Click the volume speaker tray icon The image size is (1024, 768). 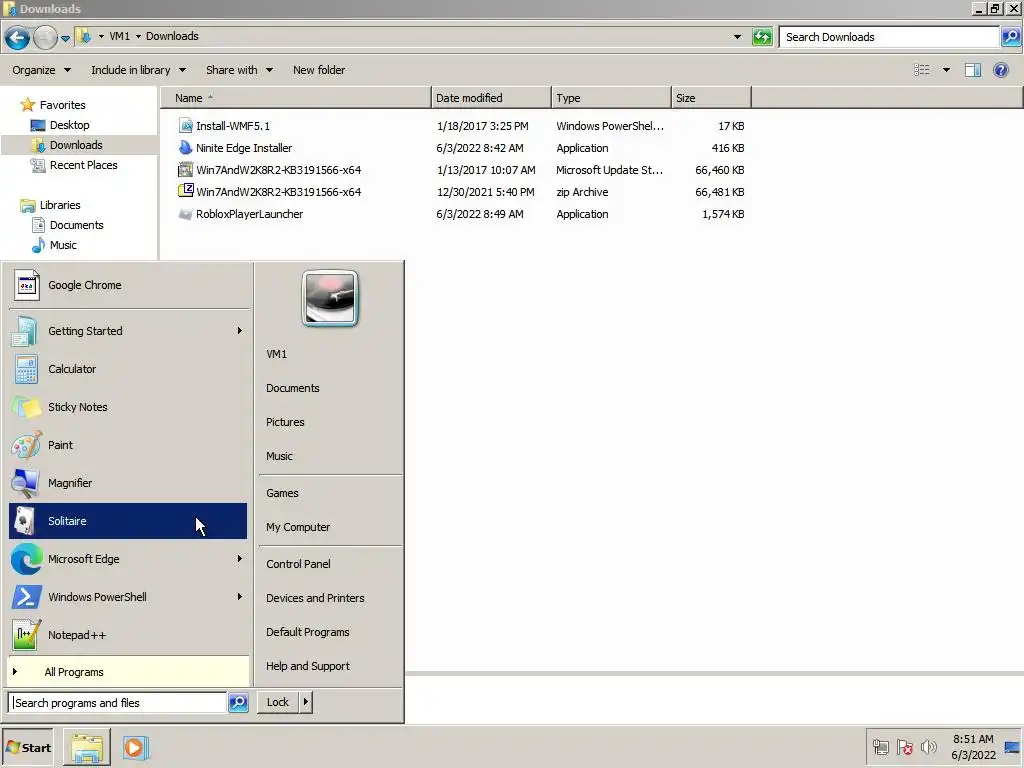[928, 746]
